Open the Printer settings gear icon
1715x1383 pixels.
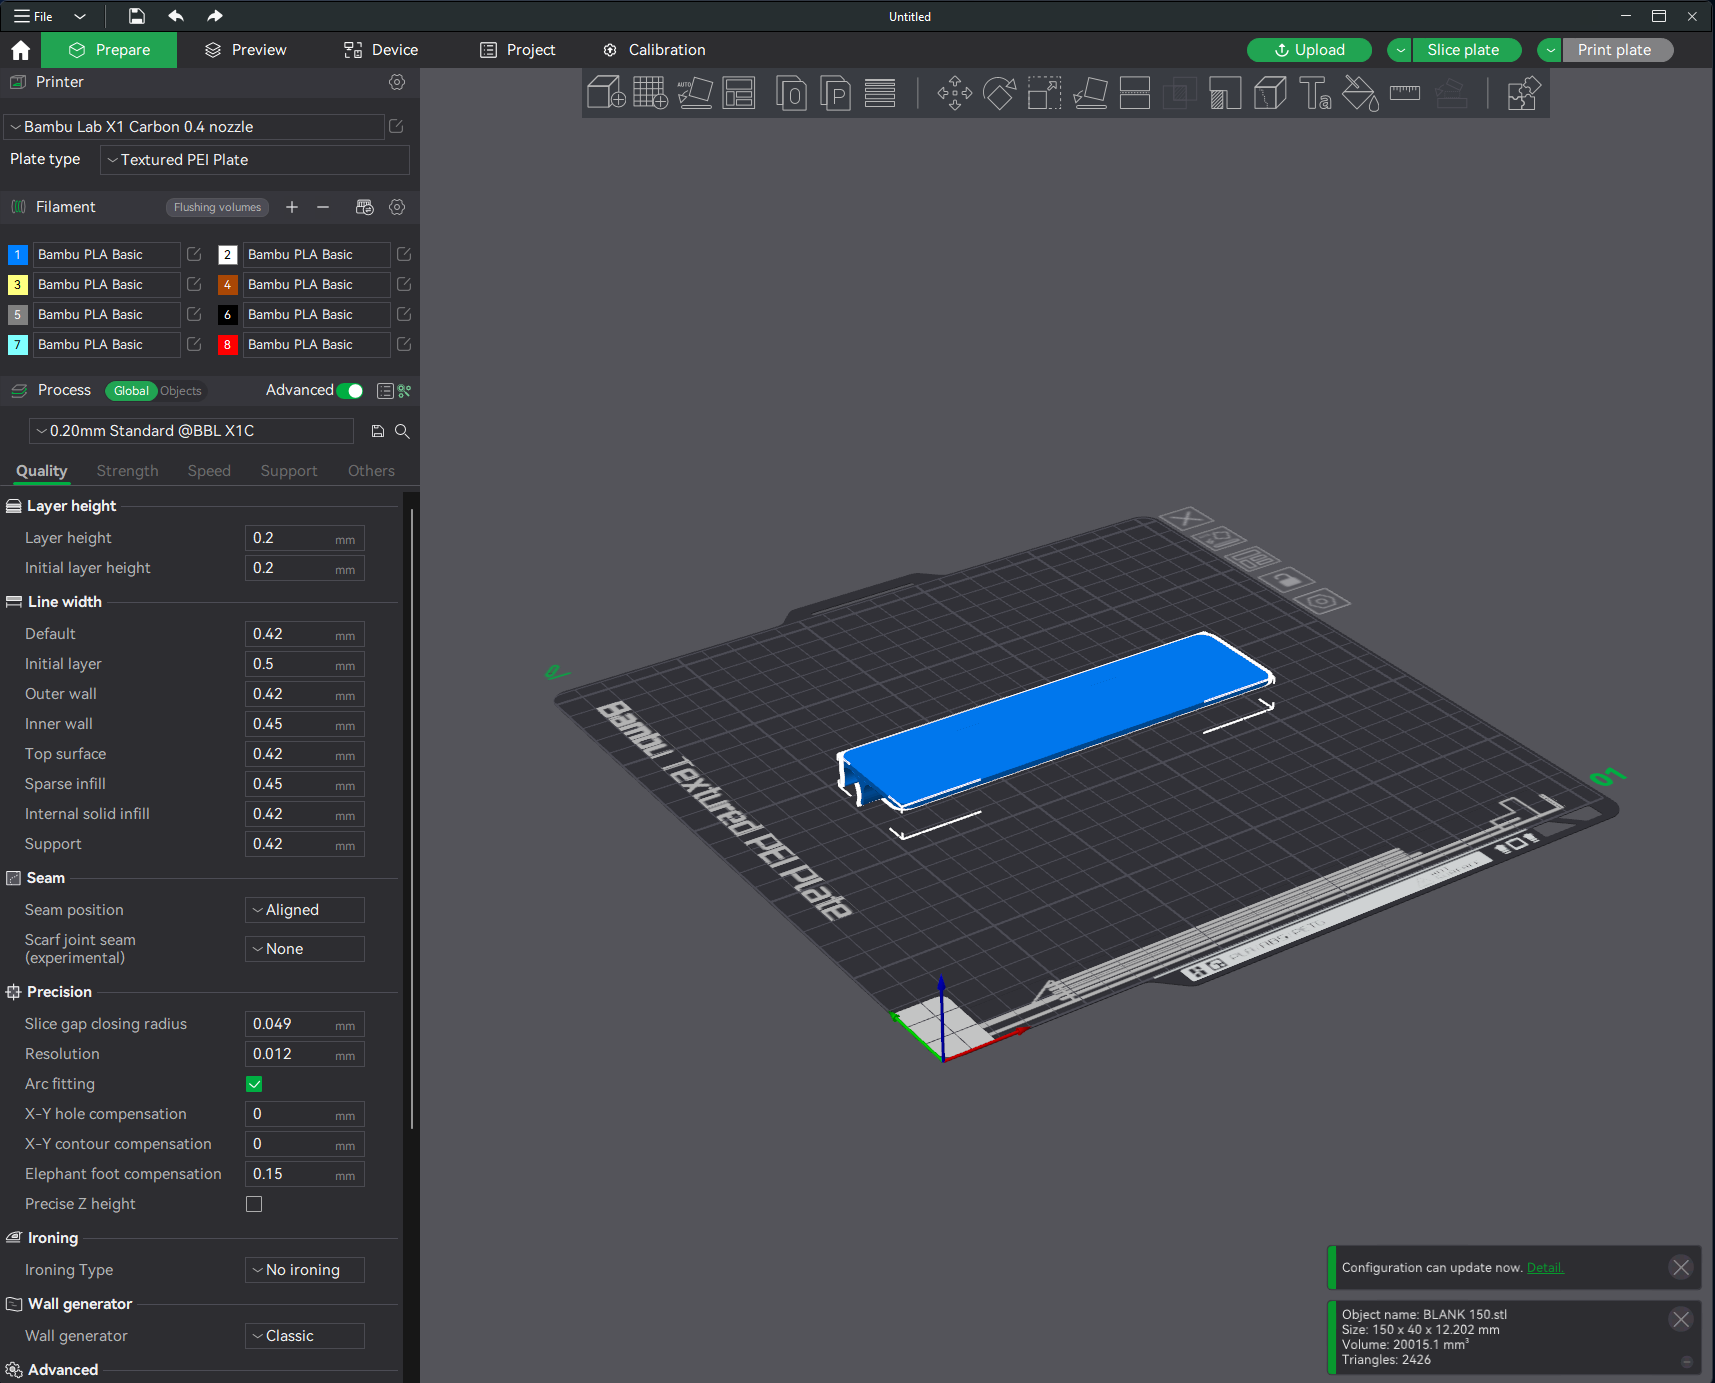pos(397,82)
